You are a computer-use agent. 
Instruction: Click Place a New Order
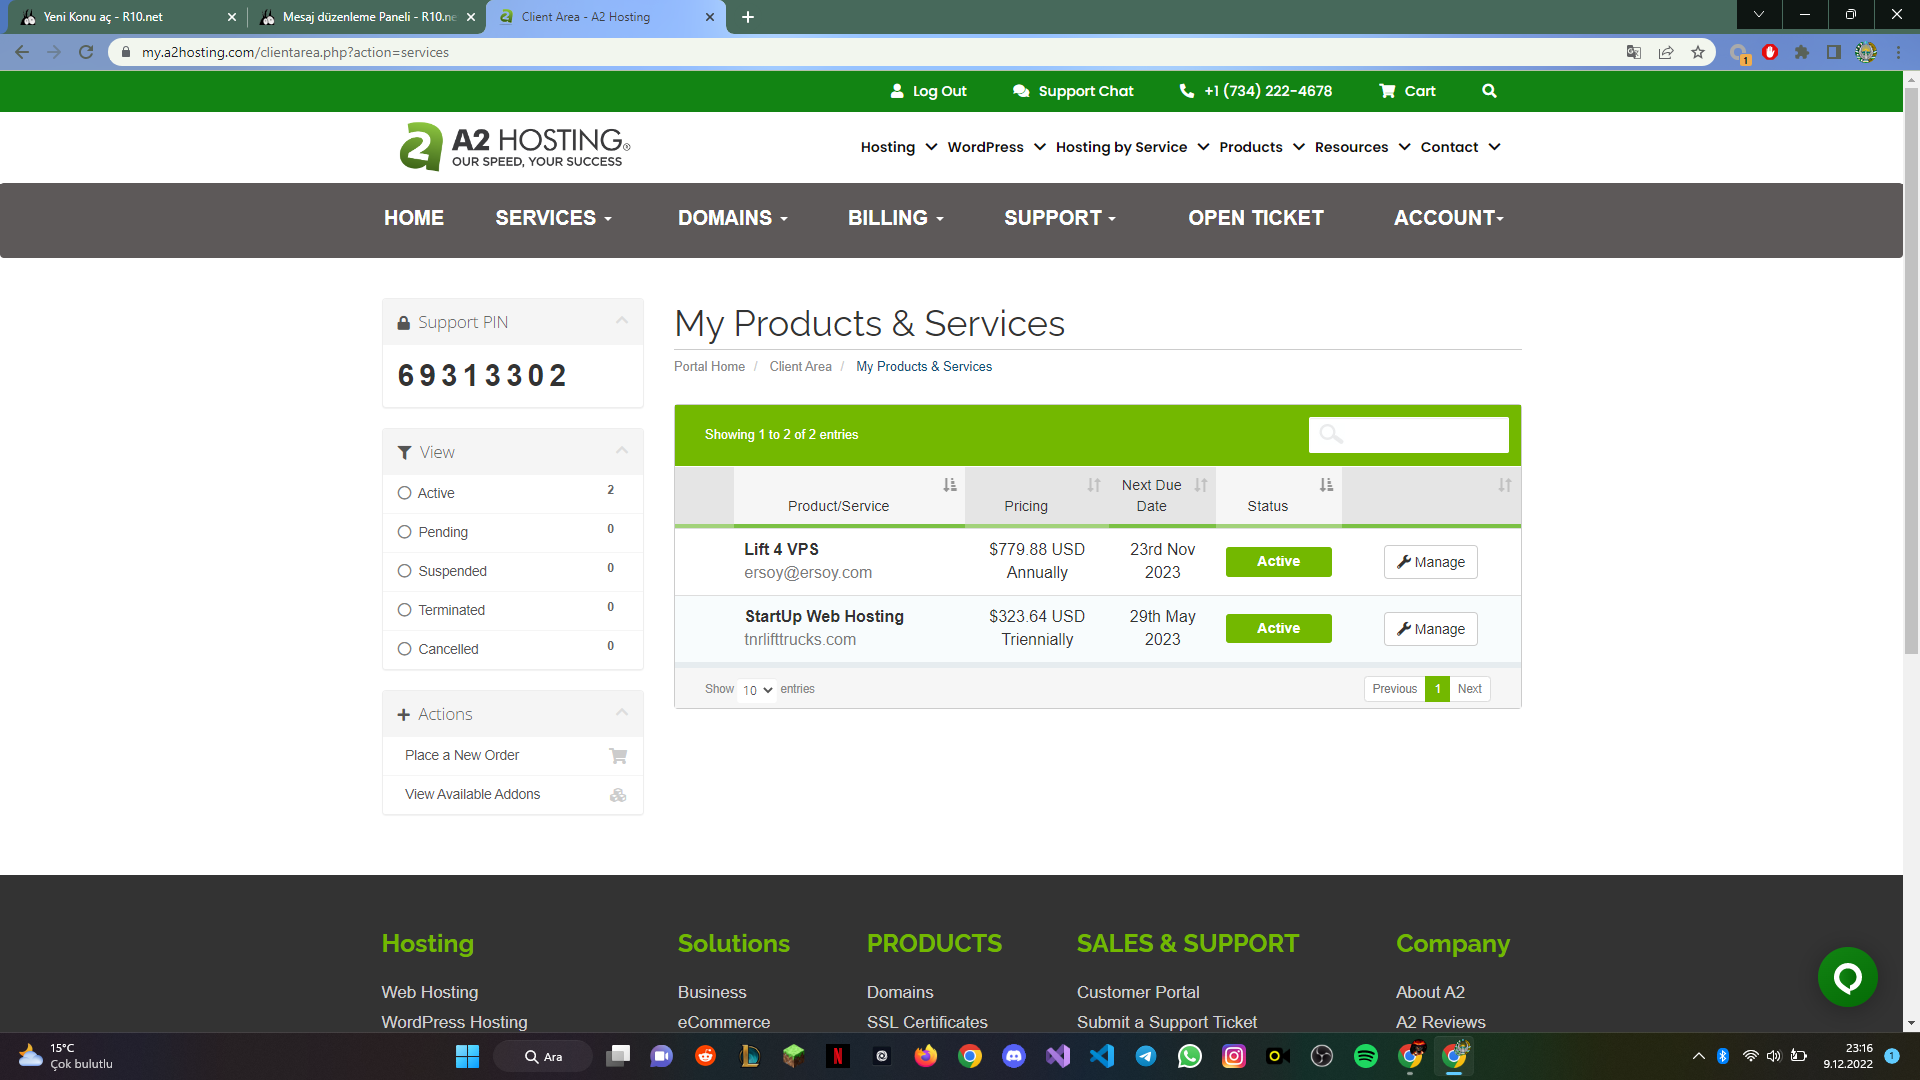coord(513,756)
